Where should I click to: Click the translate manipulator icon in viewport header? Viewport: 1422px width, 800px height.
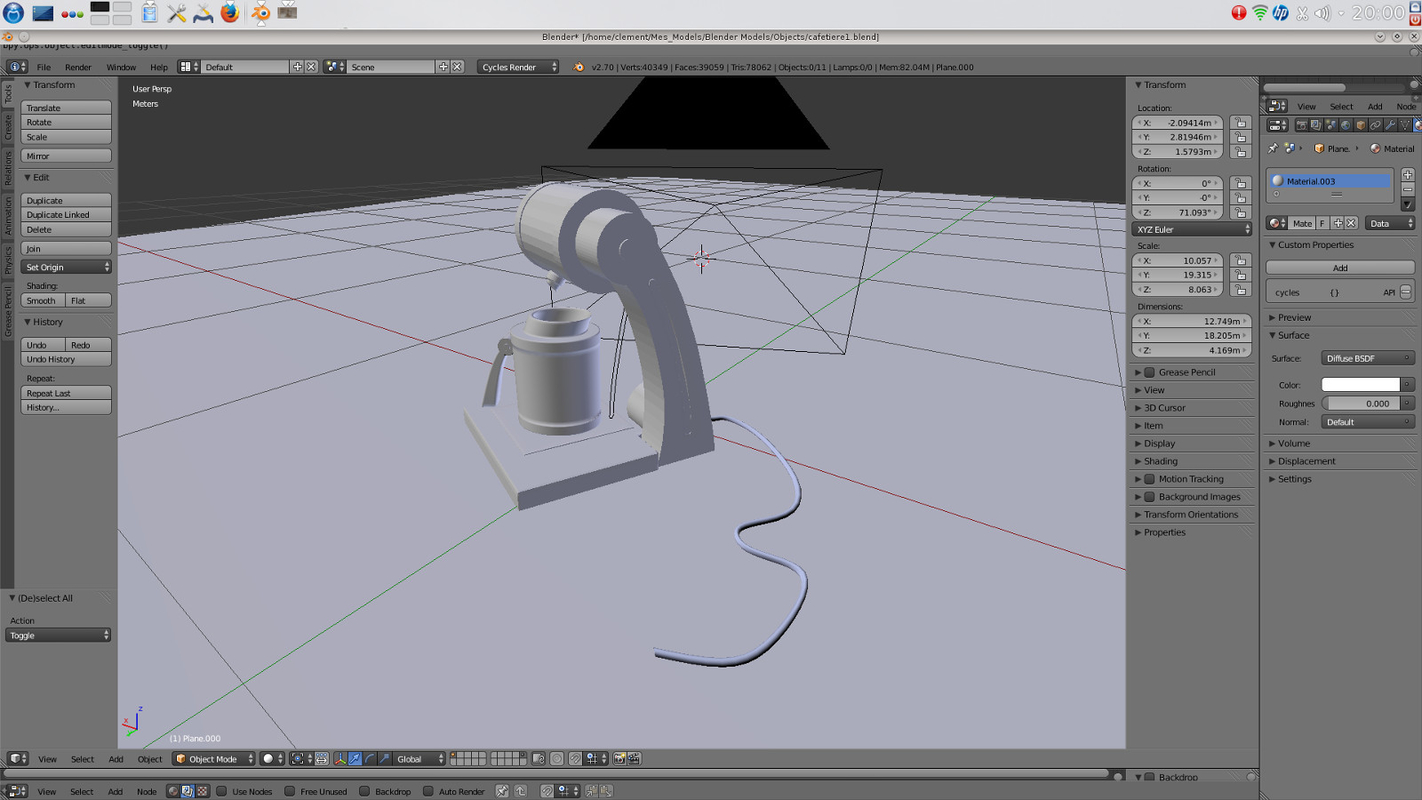click(355, 758)
